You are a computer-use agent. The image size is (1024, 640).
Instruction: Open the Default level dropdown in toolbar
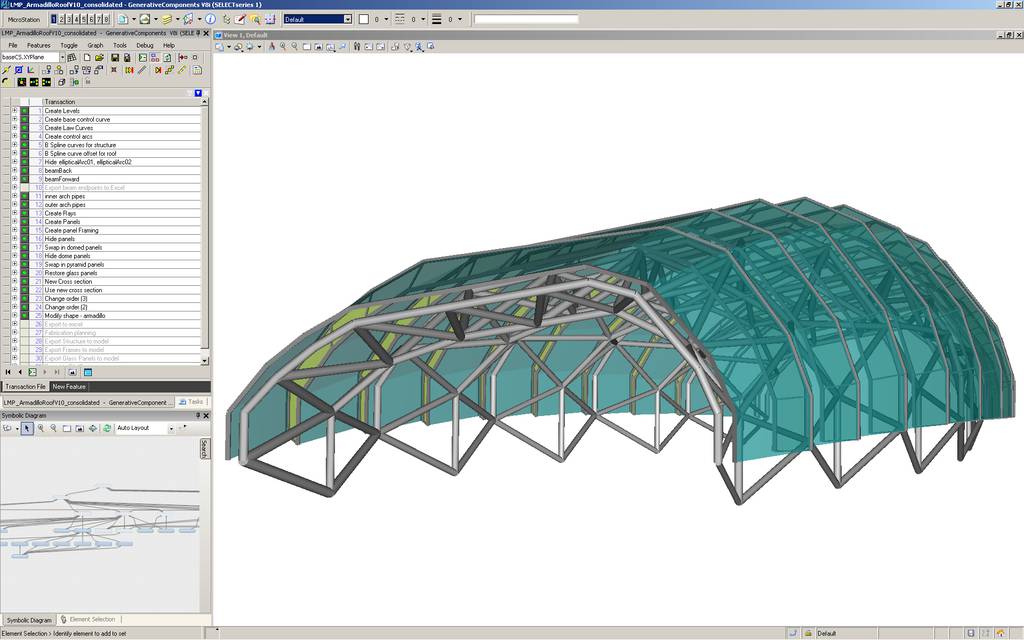point(347,19)
